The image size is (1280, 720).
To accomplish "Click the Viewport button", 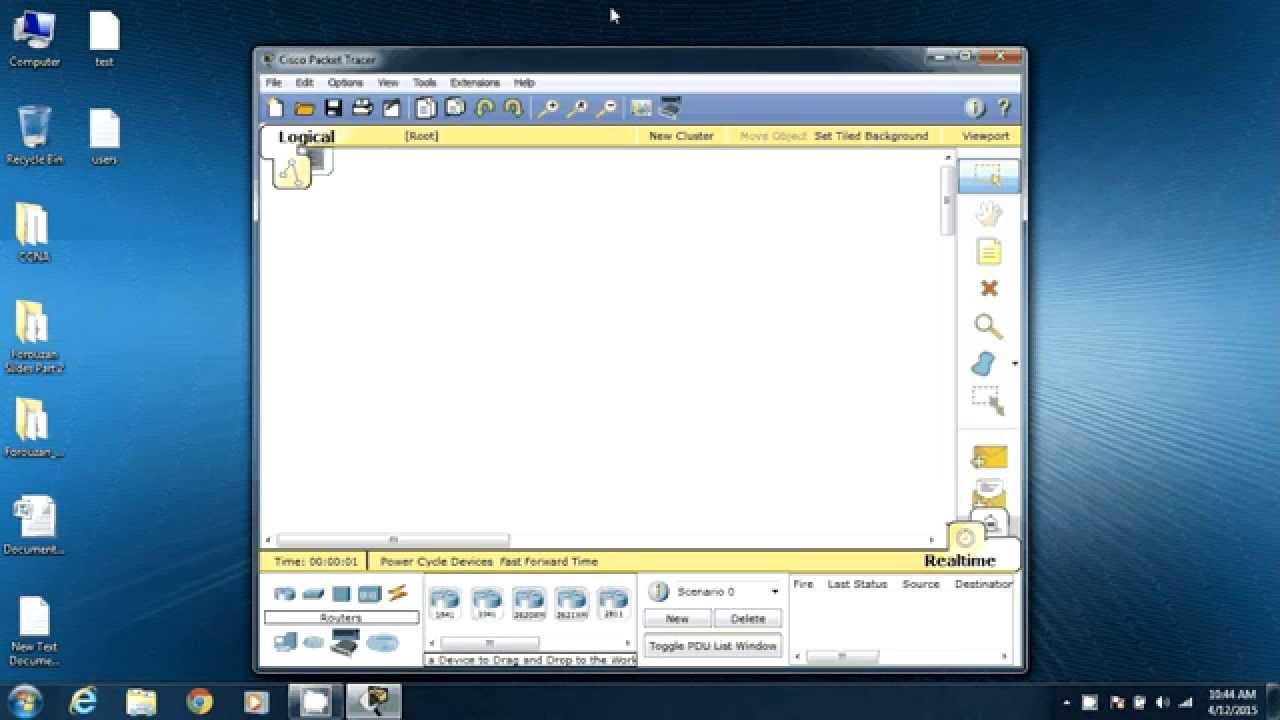I will point(986,136).
